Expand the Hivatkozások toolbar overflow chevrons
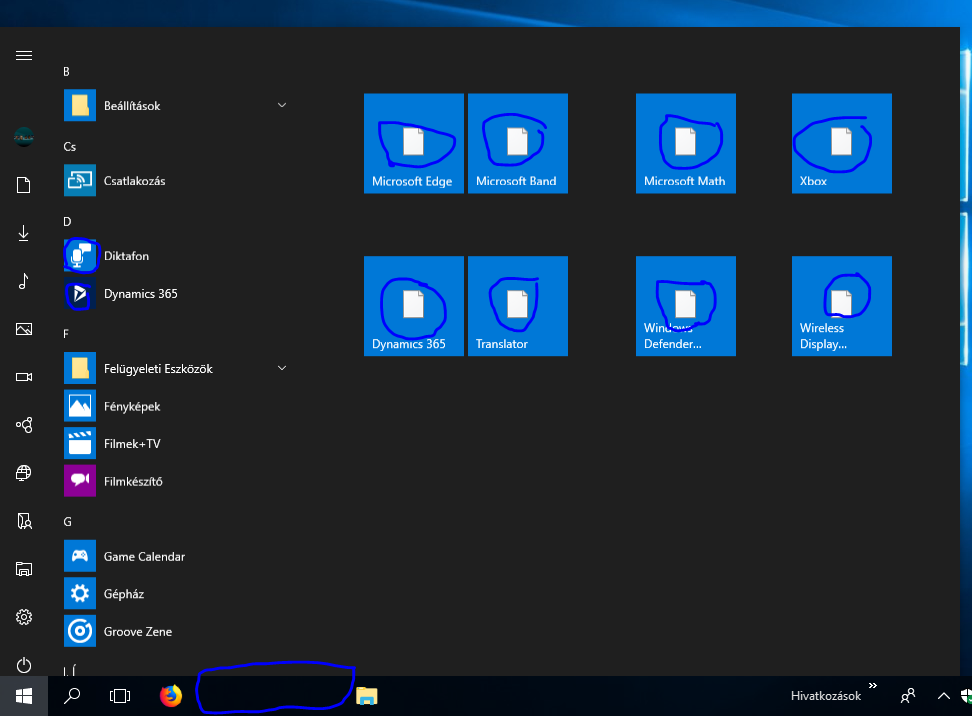 (873, 686)
